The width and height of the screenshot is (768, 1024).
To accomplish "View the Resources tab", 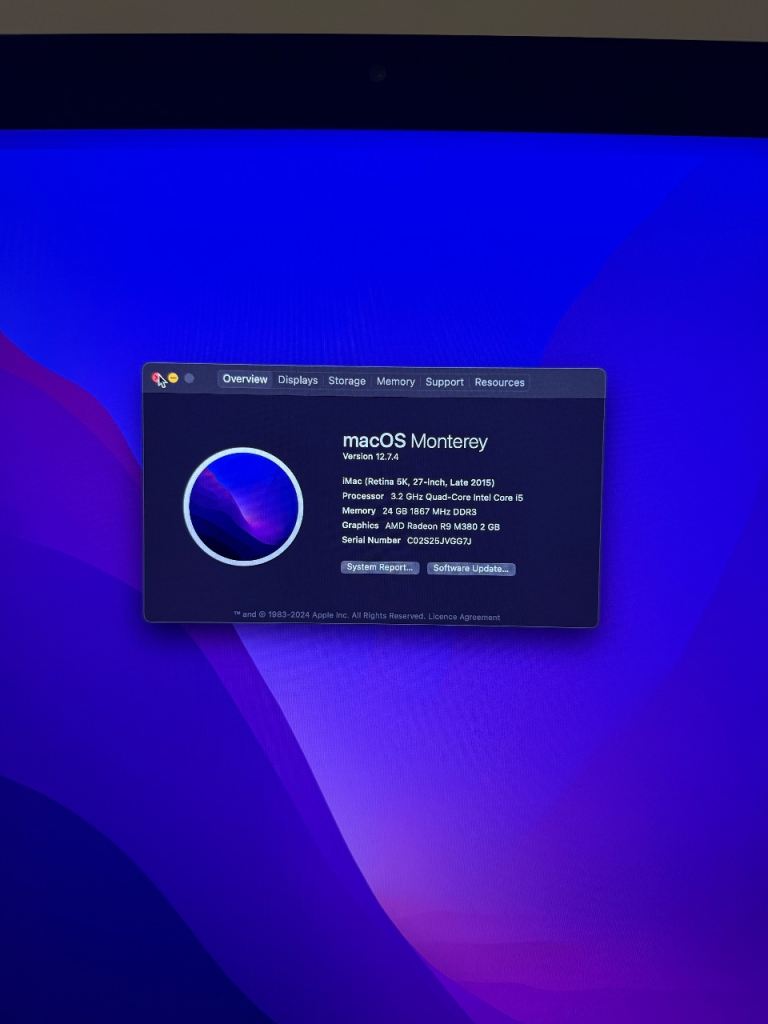I will pos(499,382).
